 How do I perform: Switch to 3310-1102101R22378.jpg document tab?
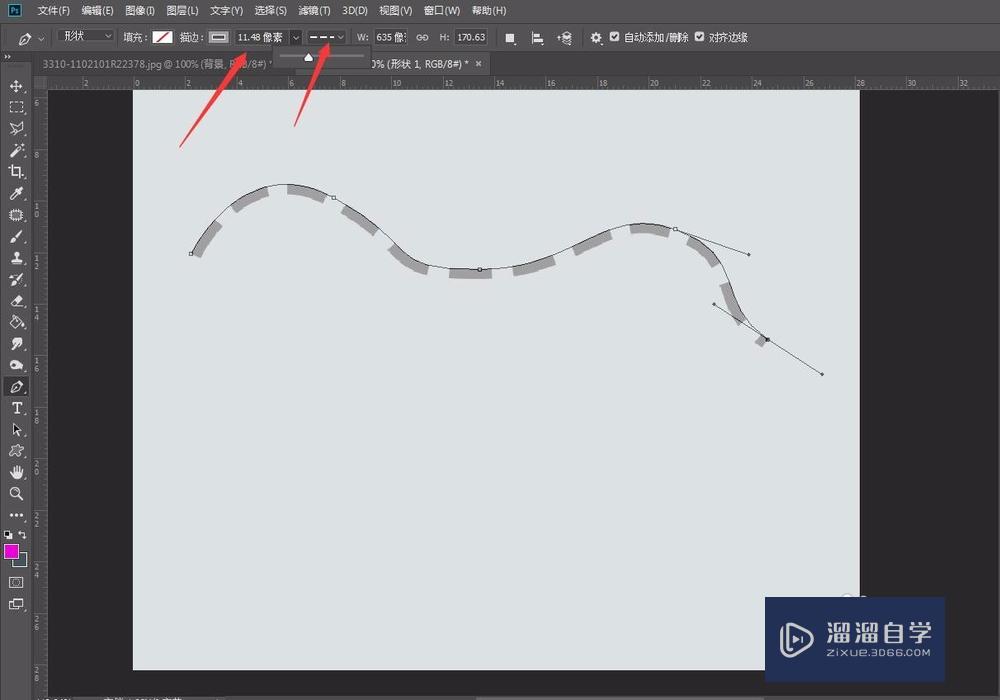158,64
